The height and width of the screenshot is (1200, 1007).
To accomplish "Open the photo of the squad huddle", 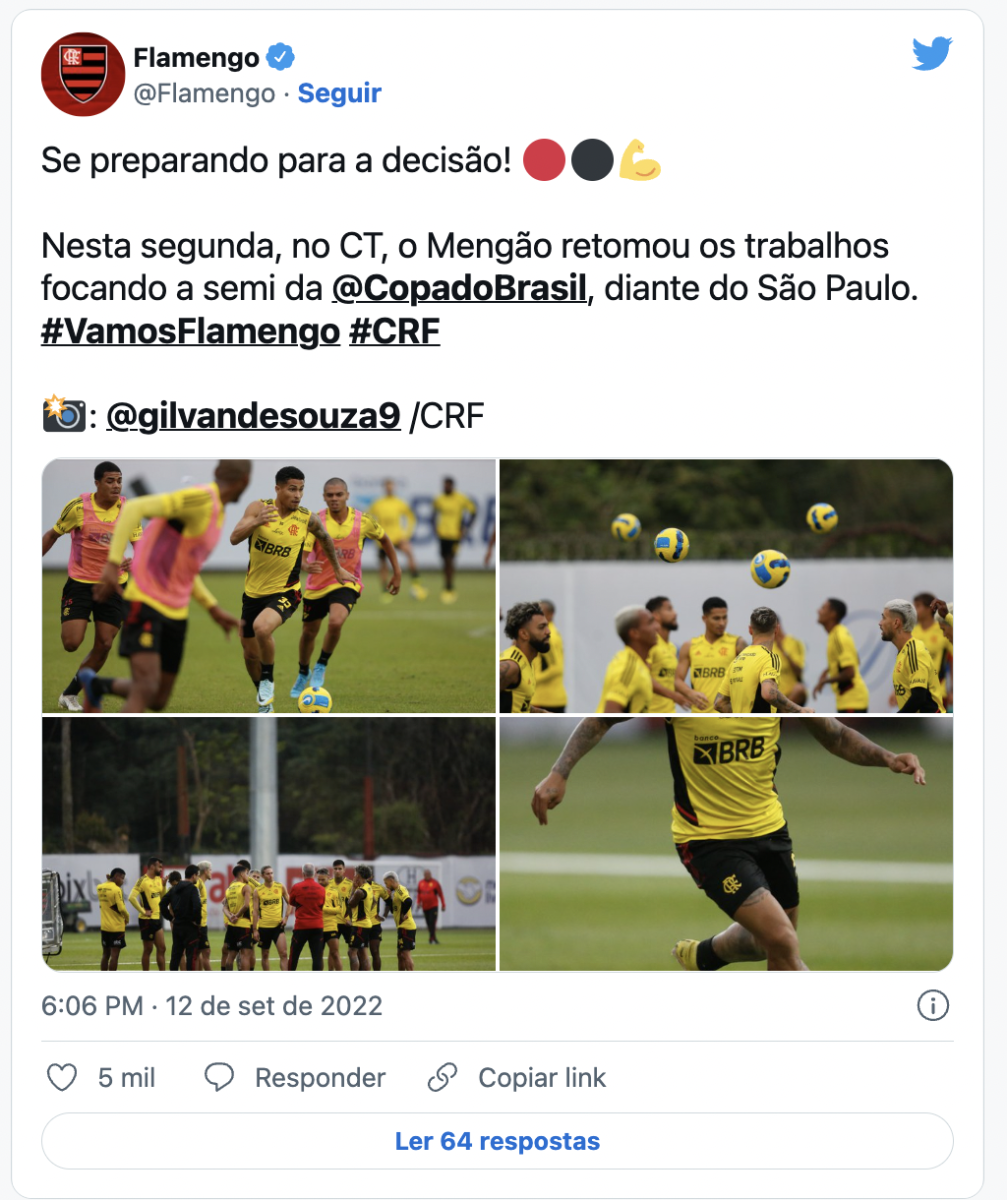I will coord(269,844).
